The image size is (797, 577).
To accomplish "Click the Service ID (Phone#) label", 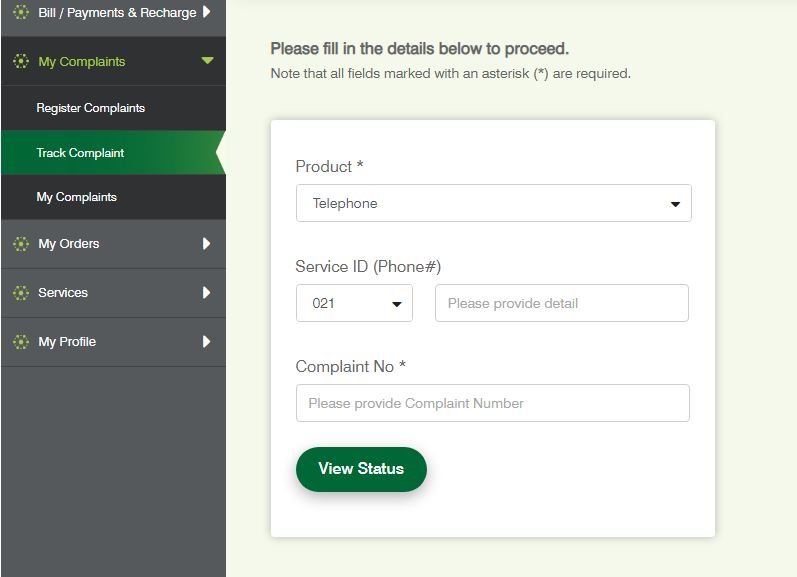I will point(368,266).
